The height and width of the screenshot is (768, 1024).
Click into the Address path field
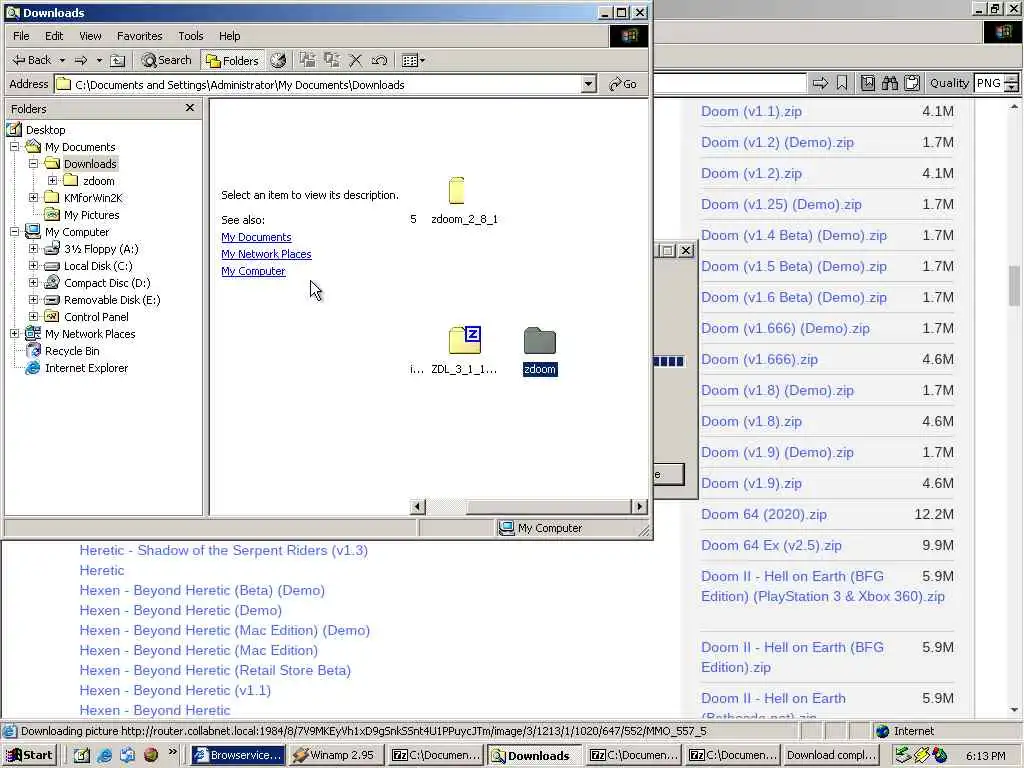318,84
